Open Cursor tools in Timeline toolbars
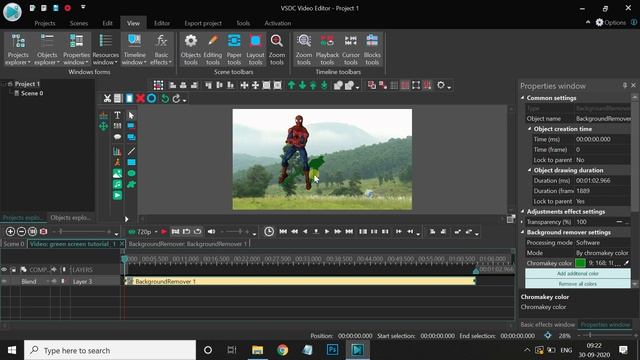This screenshot has height=360, width=640. point(351,49)
